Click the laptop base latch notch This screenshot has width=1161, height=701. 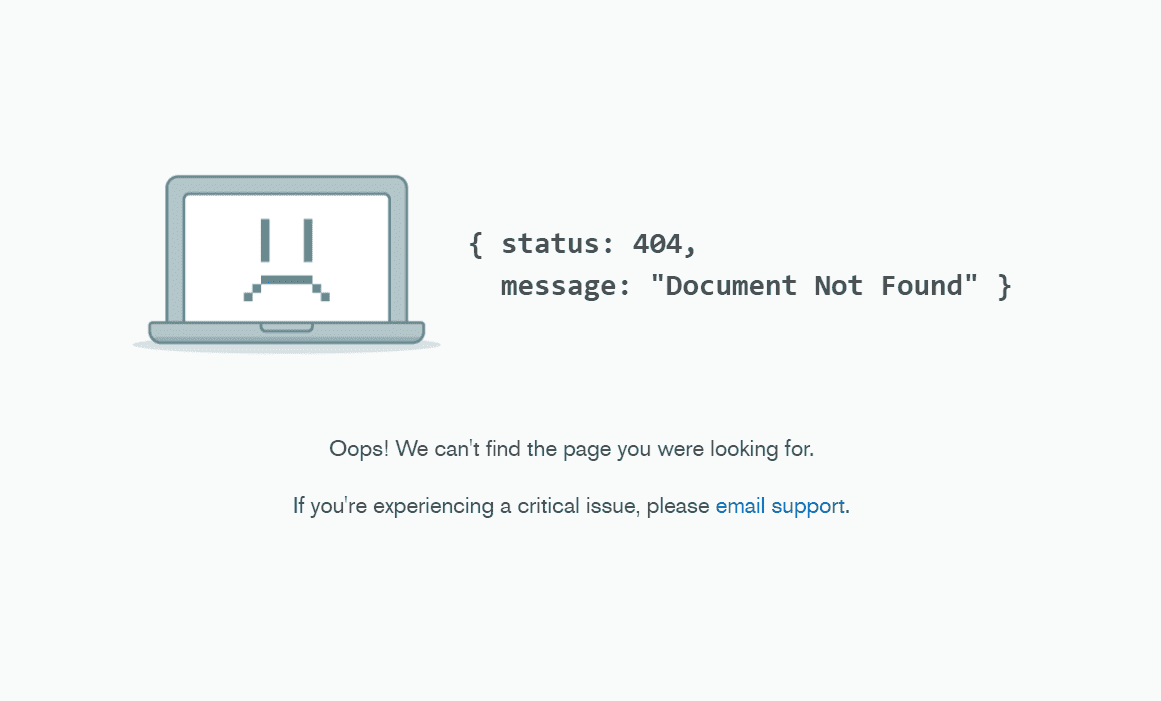[x=287, y=327]
